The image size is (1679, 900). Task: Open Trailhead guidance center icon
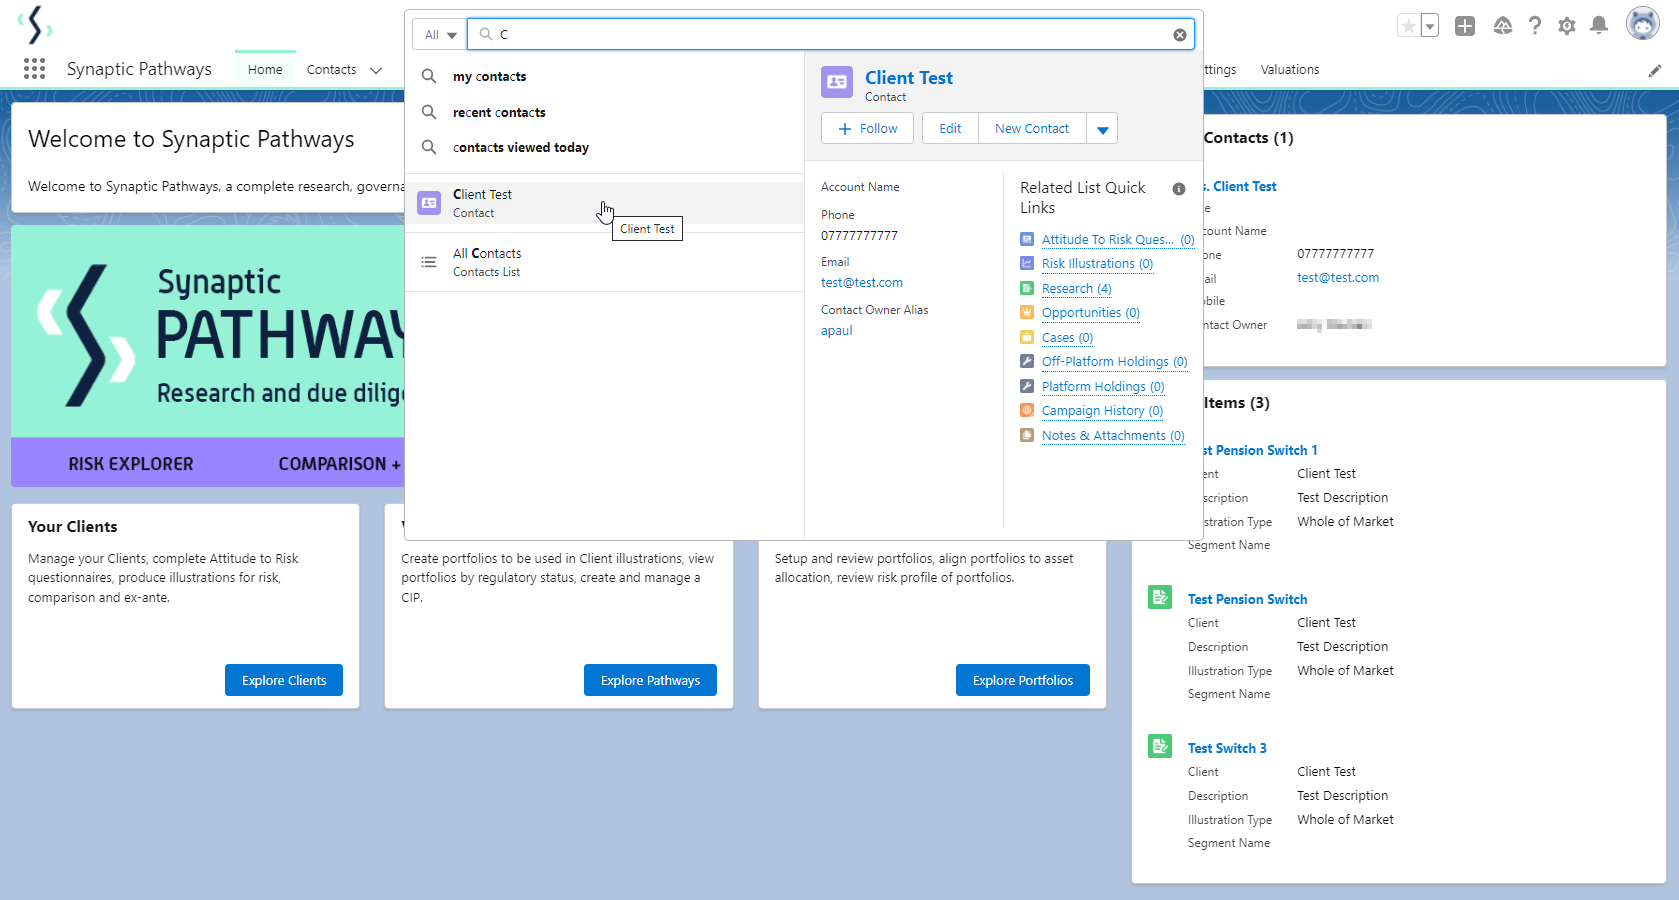[1502, 26]
